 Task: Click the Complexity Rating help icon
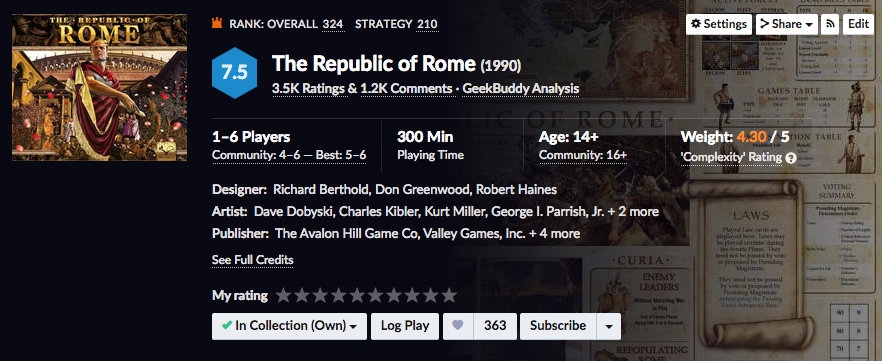(791, 158)
